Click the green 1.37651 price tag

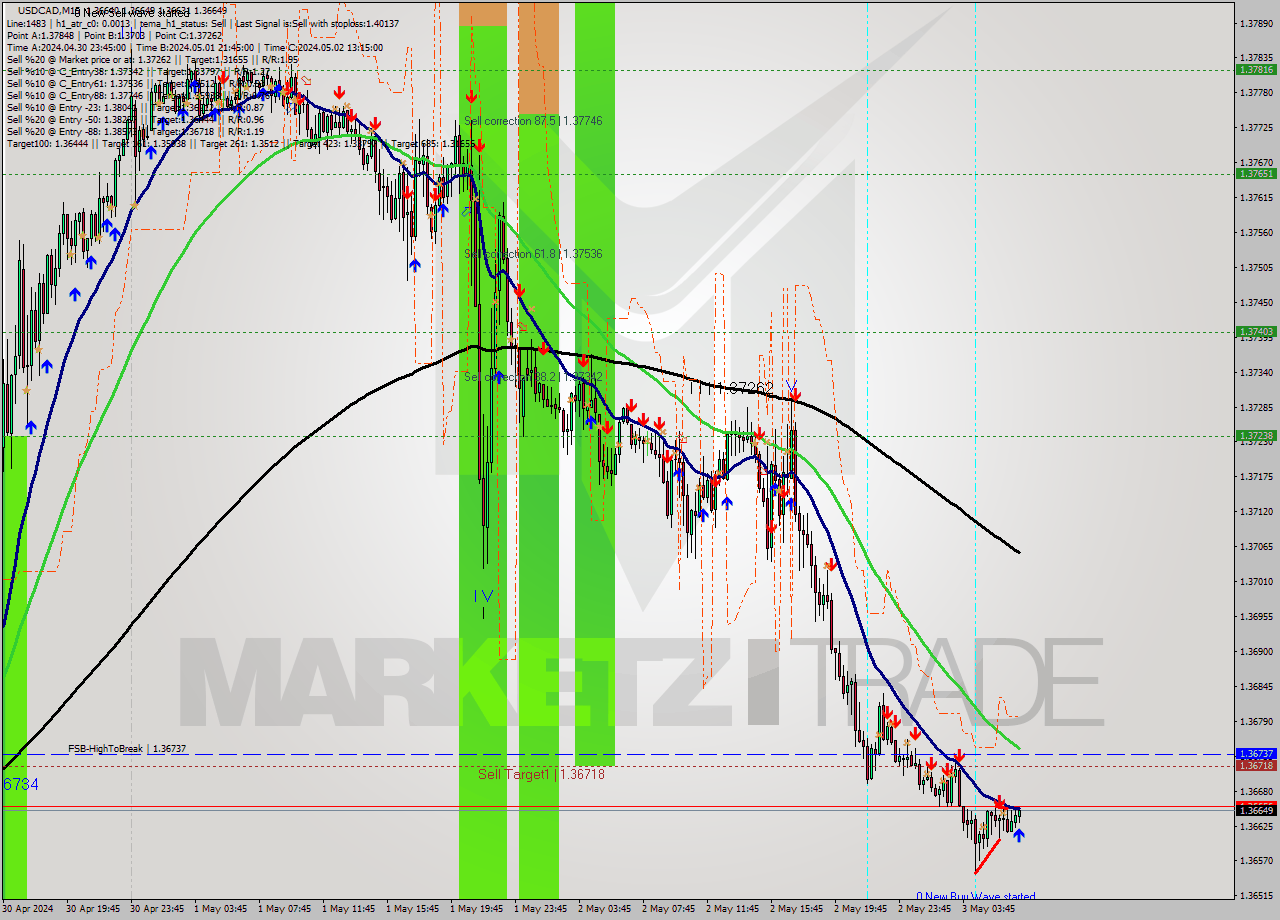coord(1256,173)
